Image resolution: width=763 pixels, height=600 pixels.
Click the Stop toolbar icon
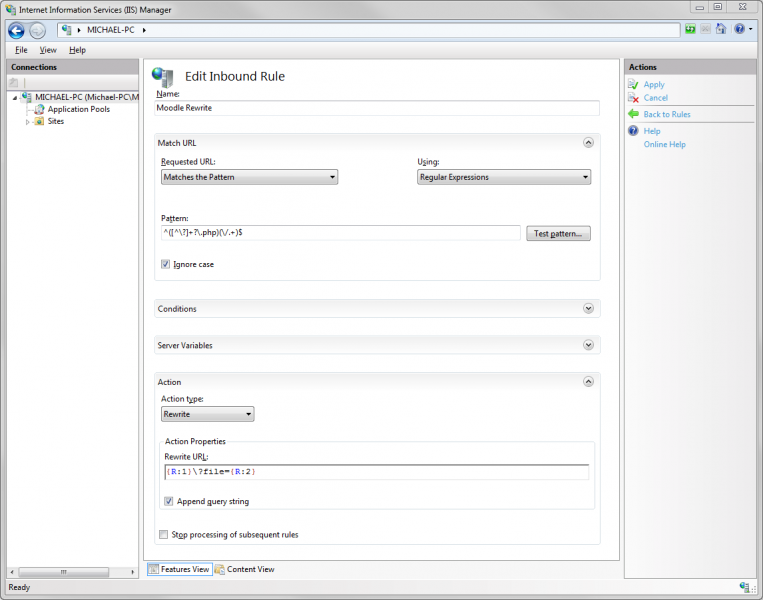[706, 29]
